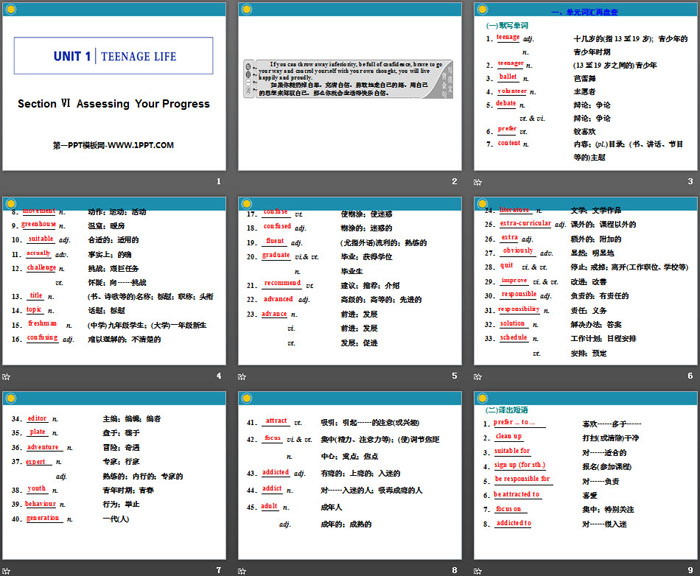The width and height of the screenshot is (700, 576).
Task: Click the WWW.1PPT.COM link on slide 1
Action: pyautogui.click(x=113, y=146)
